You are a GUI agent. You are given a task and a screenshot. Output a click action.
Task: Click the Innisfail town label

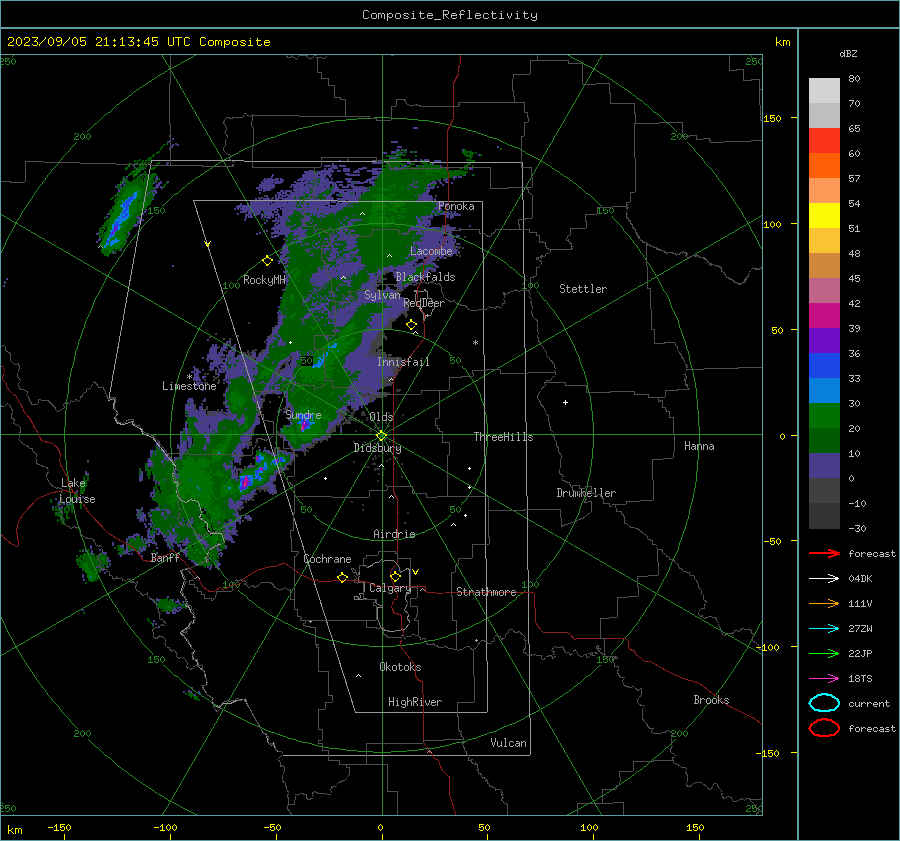(x=404, y=362)
